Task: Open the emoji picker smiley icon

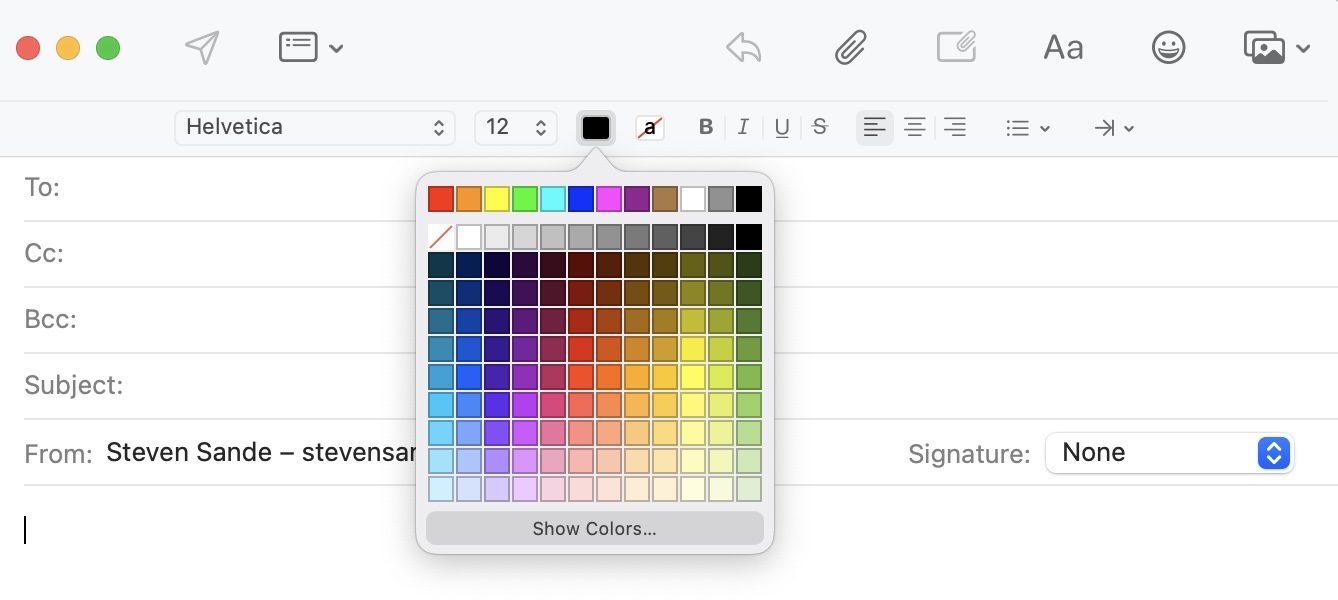Action: [1168, 47]
